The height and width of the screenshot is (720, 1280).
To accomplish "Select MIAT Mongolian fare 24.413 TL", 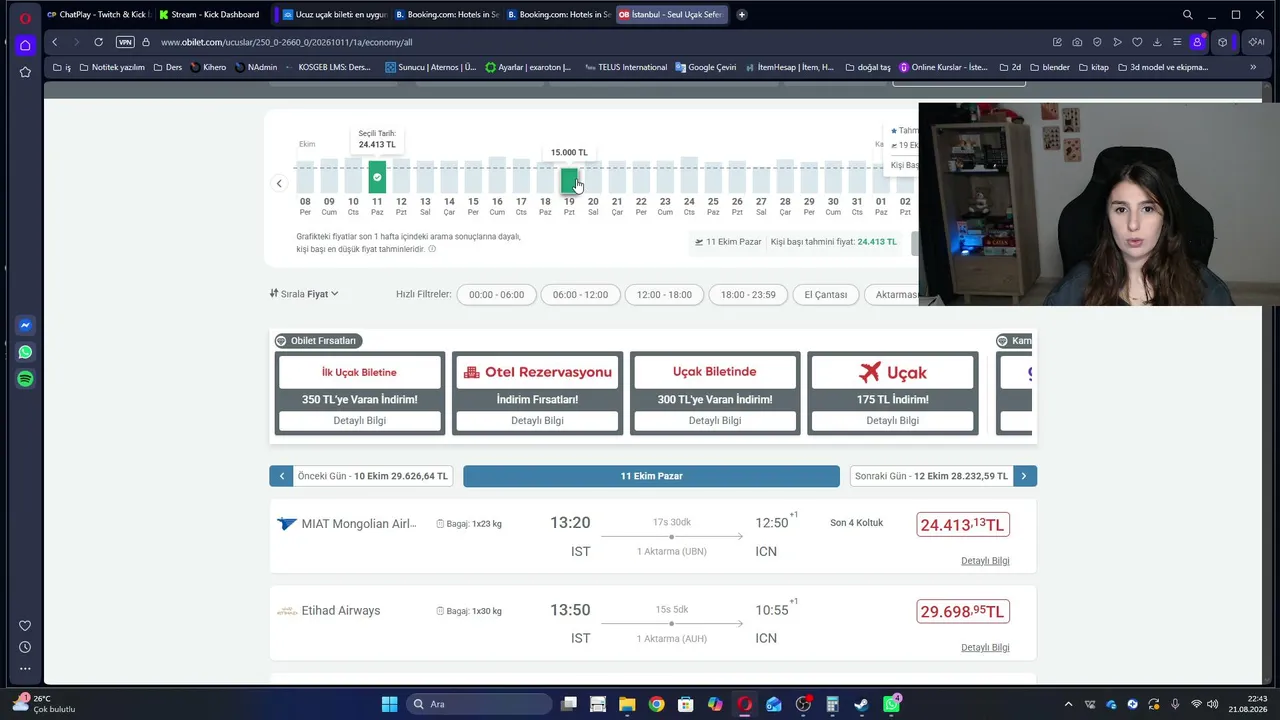I will click(963, 524).
